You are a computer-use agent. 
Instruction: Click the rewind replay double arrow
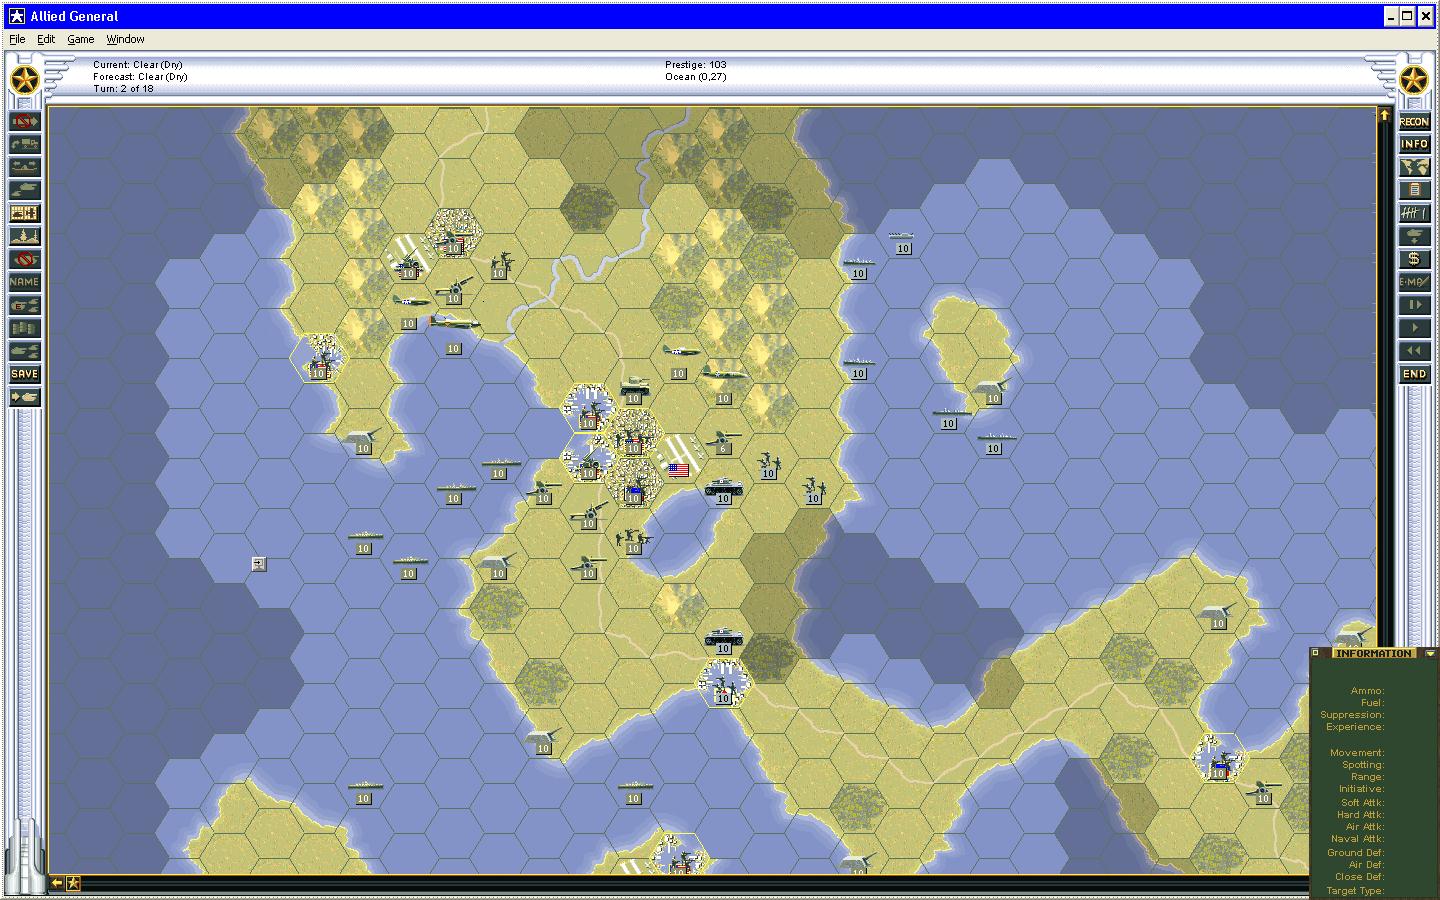pyautogui.click(x=1414, y=351)
